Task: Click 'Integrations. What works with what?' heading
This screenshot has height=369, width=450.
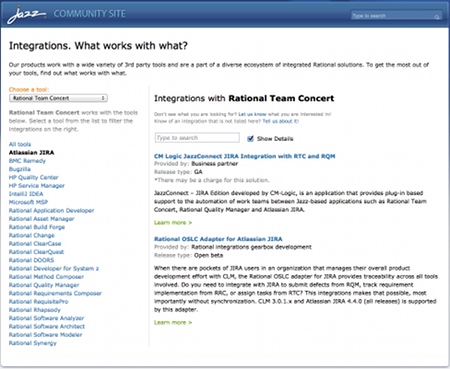Action: [x=98, y=45]
